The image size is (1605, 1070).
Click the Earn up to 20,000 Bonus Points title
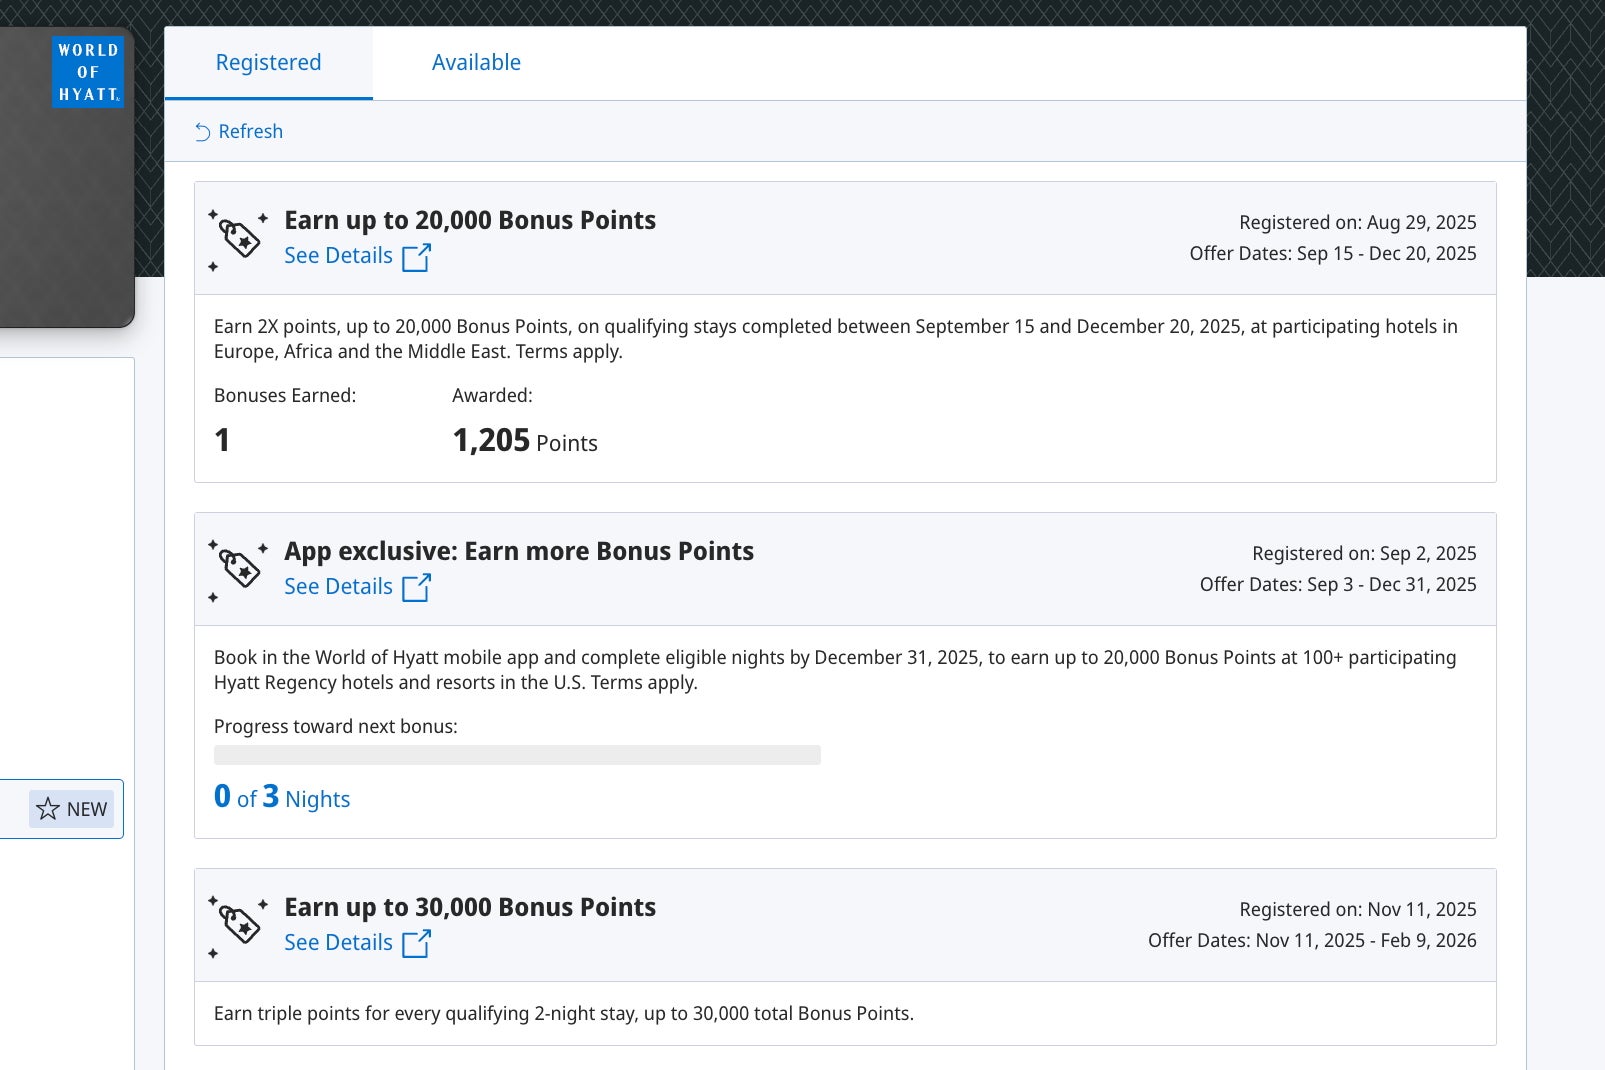[x=470, y=220]
